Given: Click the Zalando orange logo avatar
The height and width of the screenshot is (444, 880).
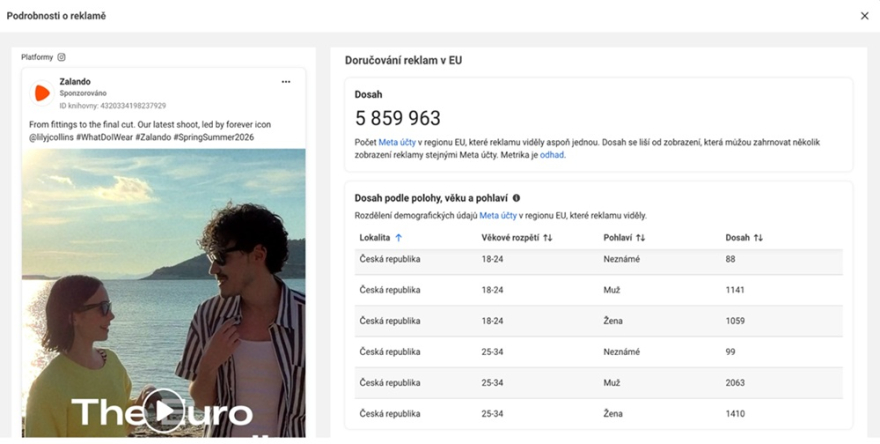Looking at the screenshot, I should (42, 93).
